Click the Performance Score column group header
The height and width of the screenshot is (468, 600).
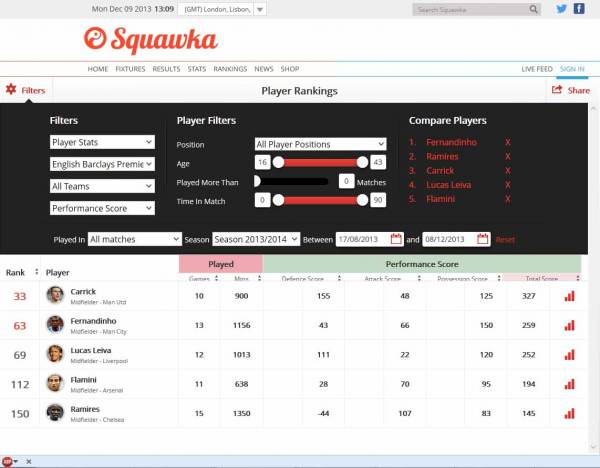[422, 264]
